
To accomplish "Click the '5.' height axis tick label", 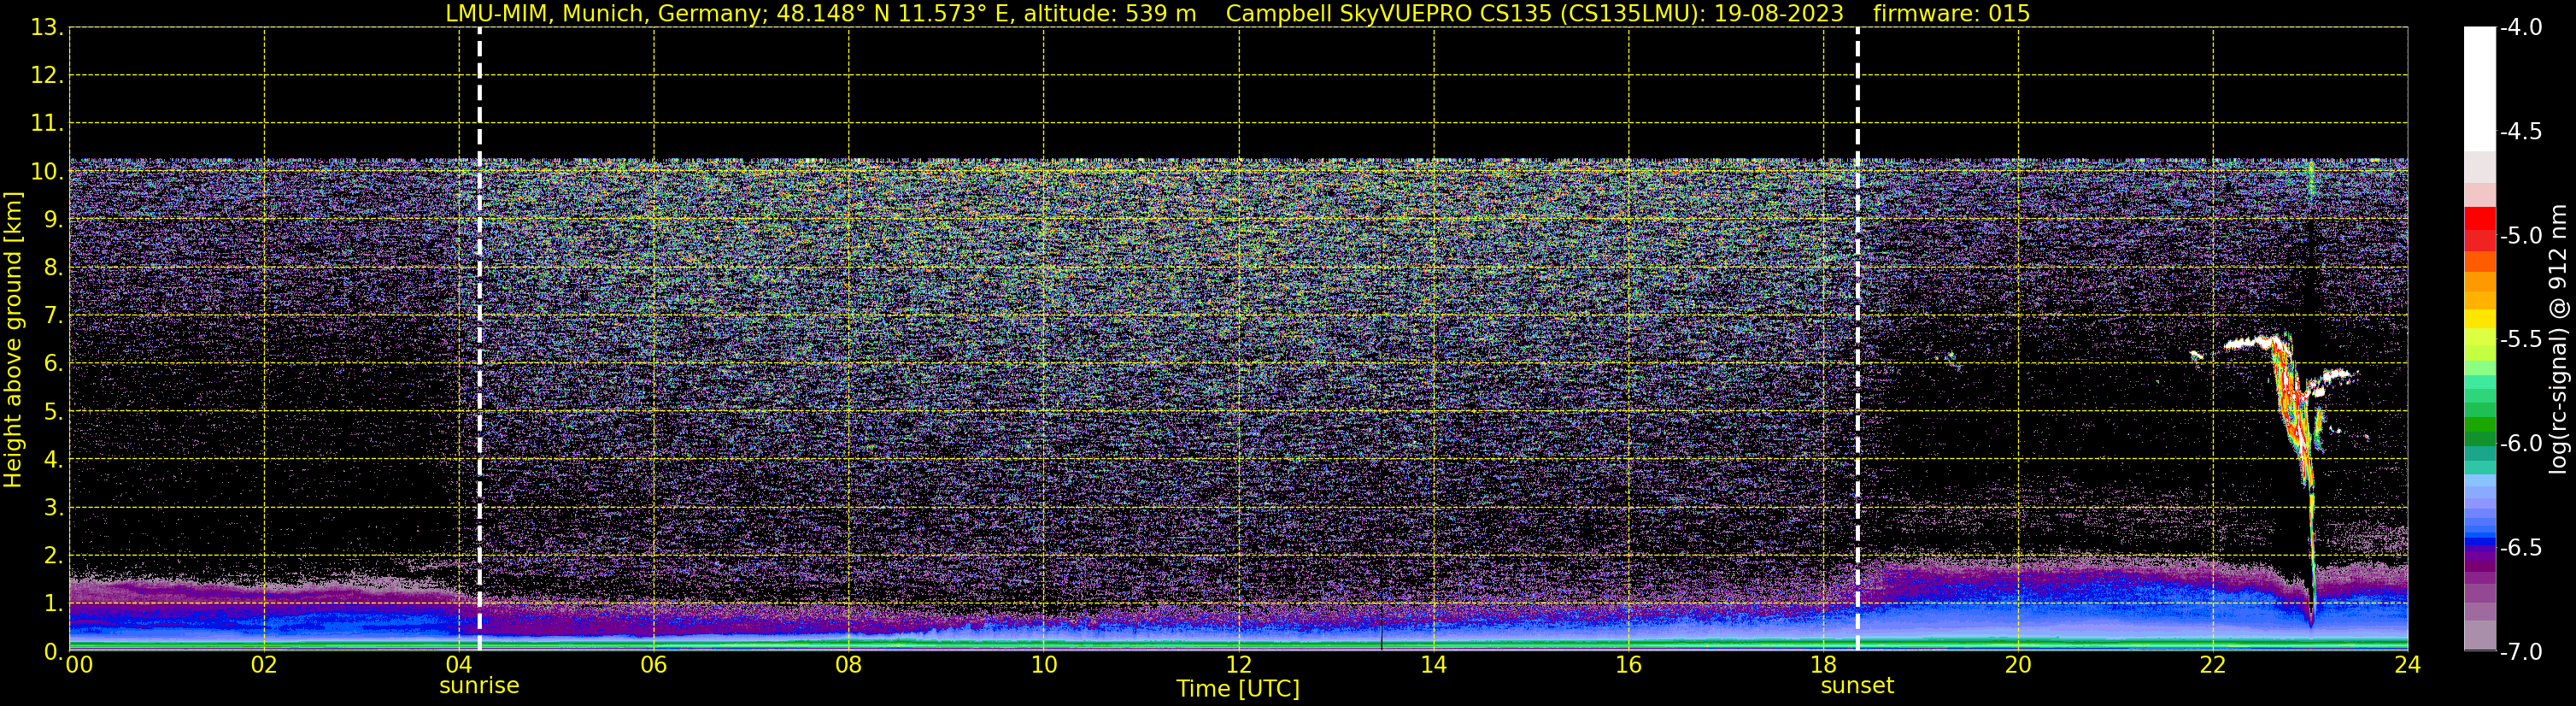I will 54,411.
